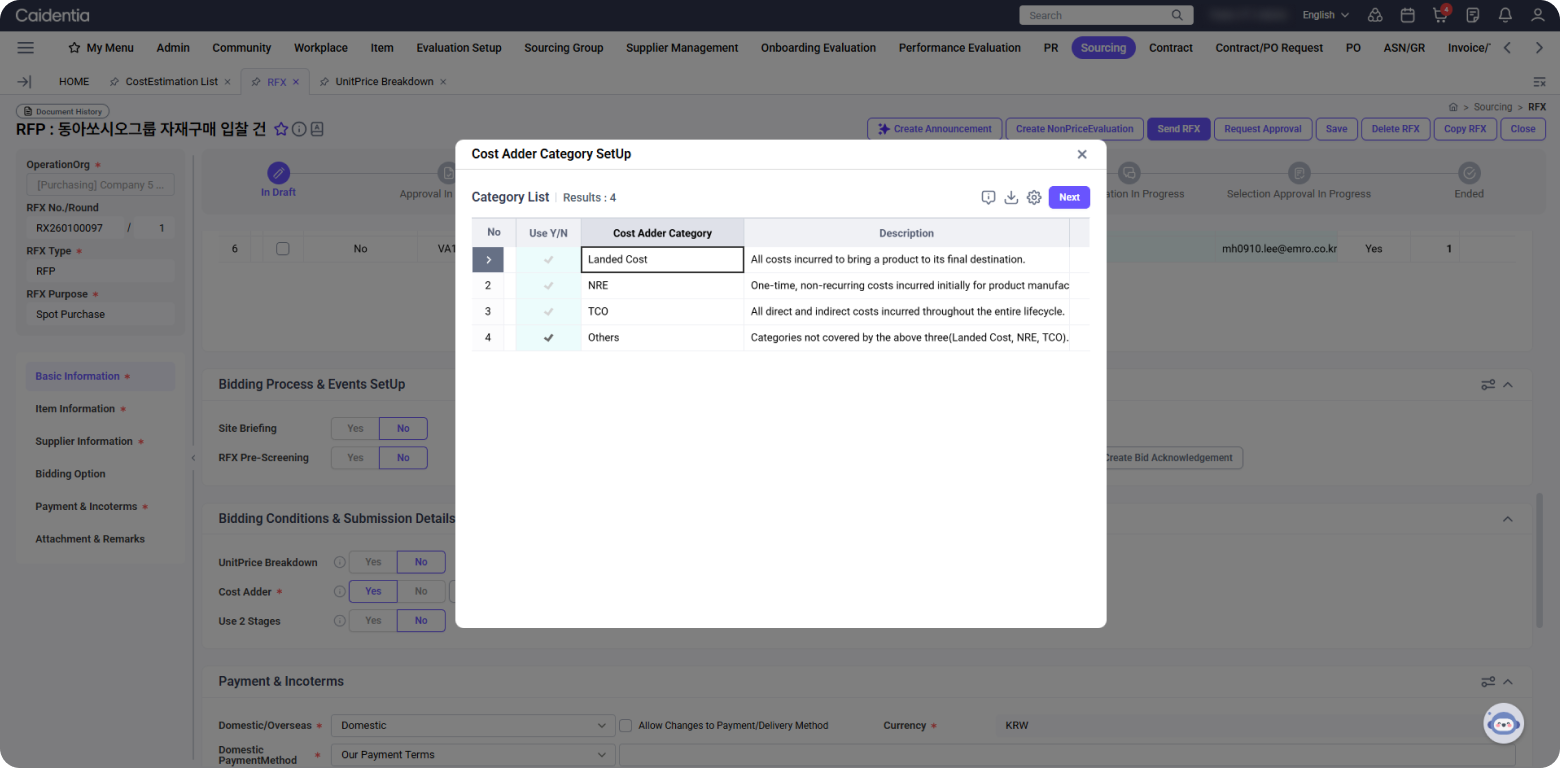This screenshot has width=1560, height=768.
Task: Click the calendar icon in top bar
Action: coord(1407,15)
